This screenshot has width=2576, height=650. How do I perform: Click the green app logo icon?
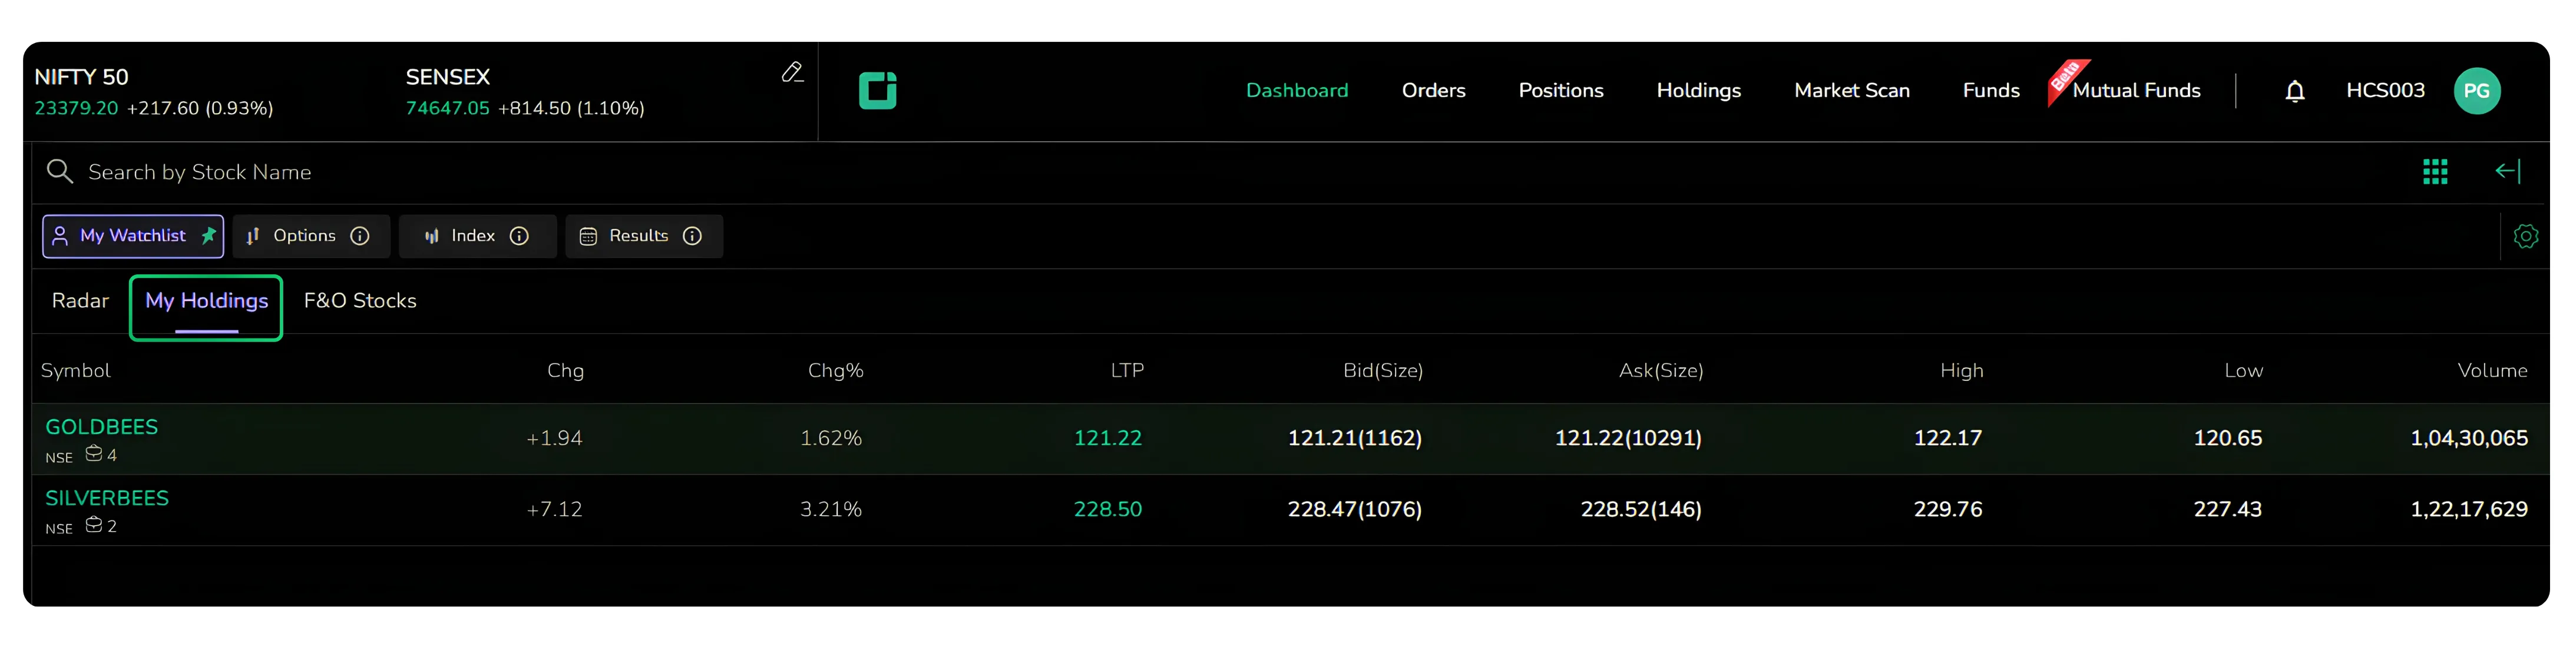(877, 90)
